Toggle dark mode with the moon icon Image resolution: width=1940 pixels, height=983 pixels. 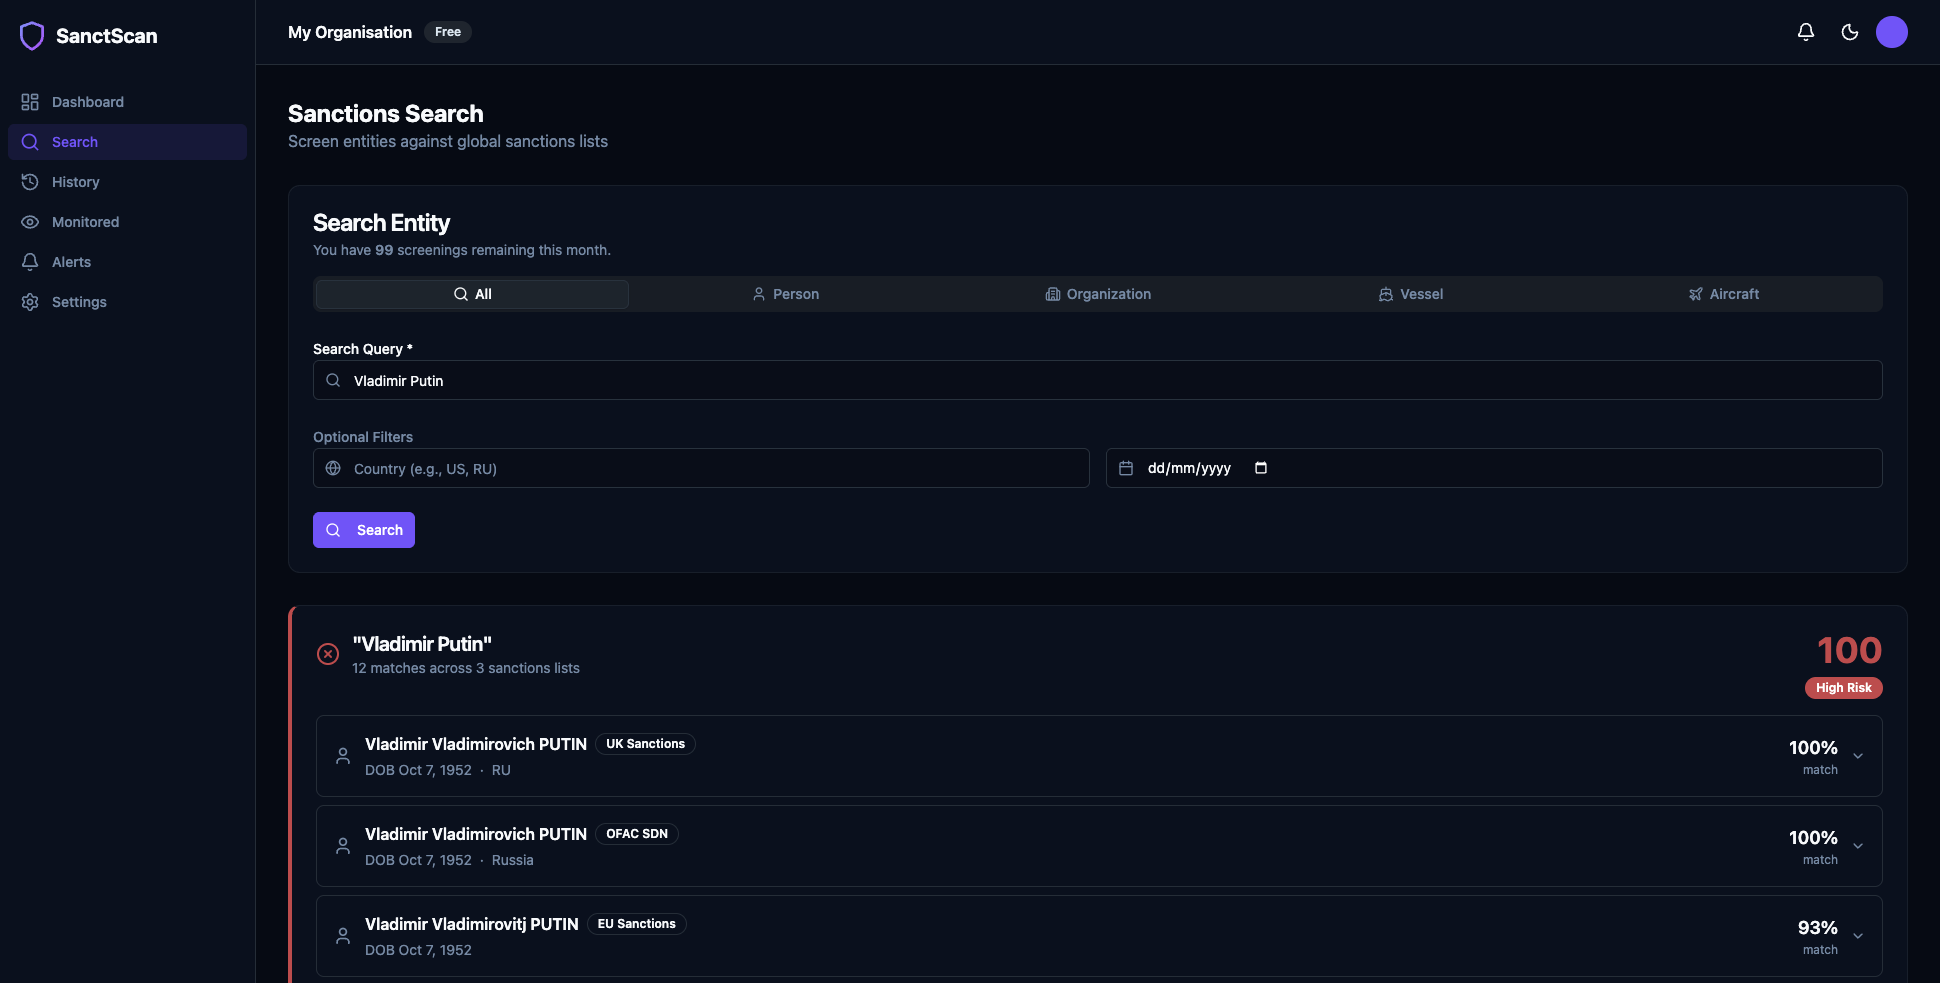coord(1850,32)
